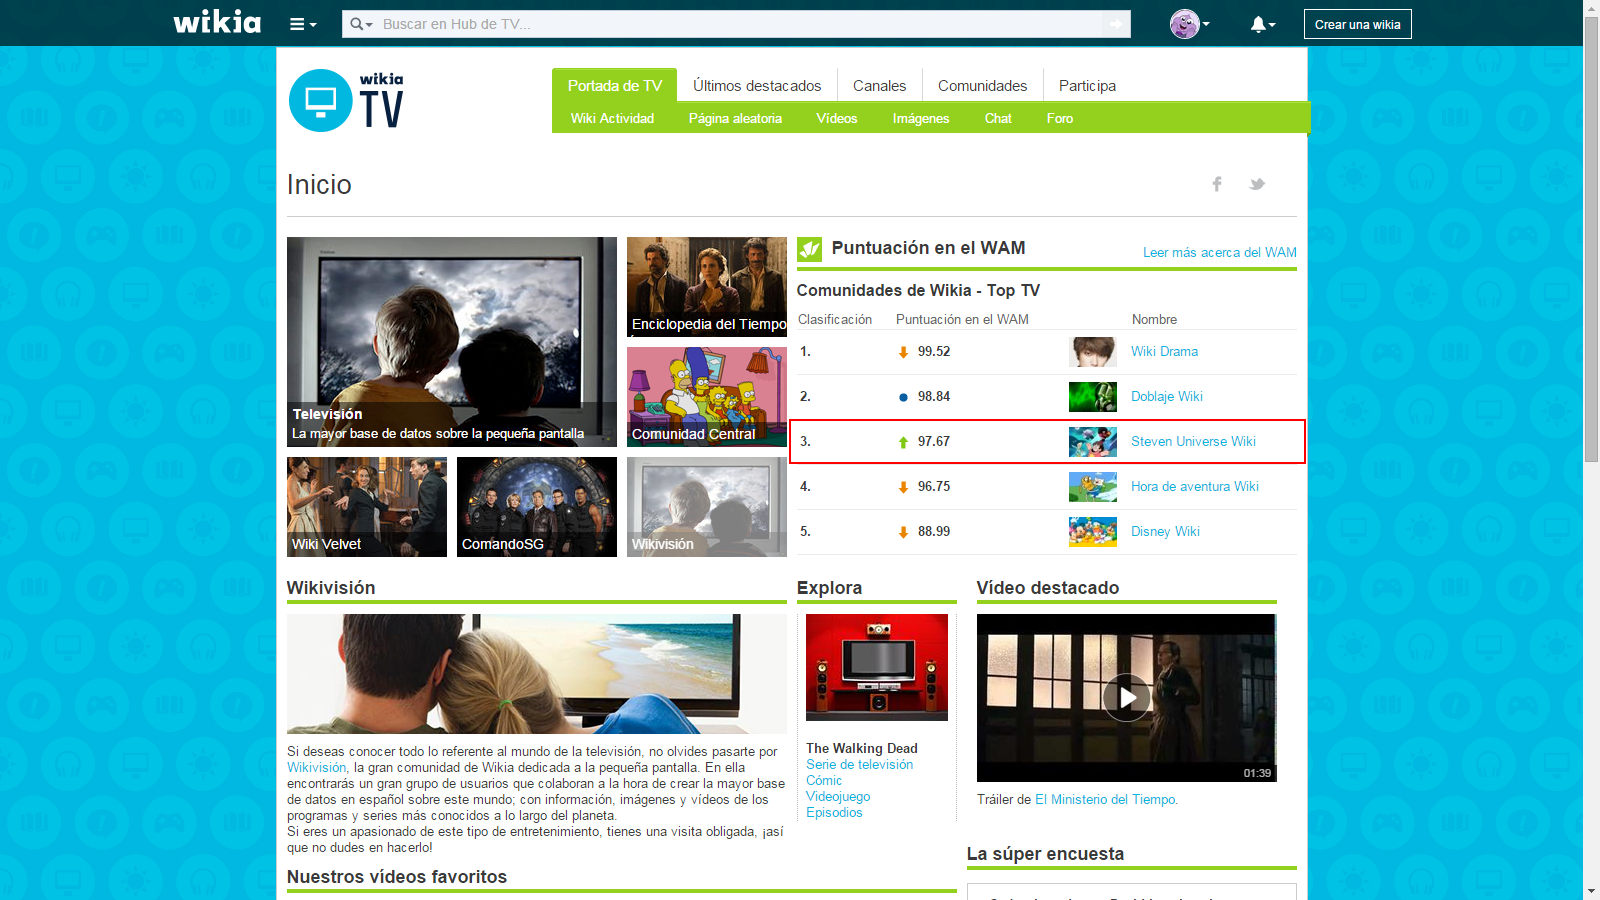Screen dimensions: 1600x900
Task: Open the 'Episodios' link
Action: 834,813
